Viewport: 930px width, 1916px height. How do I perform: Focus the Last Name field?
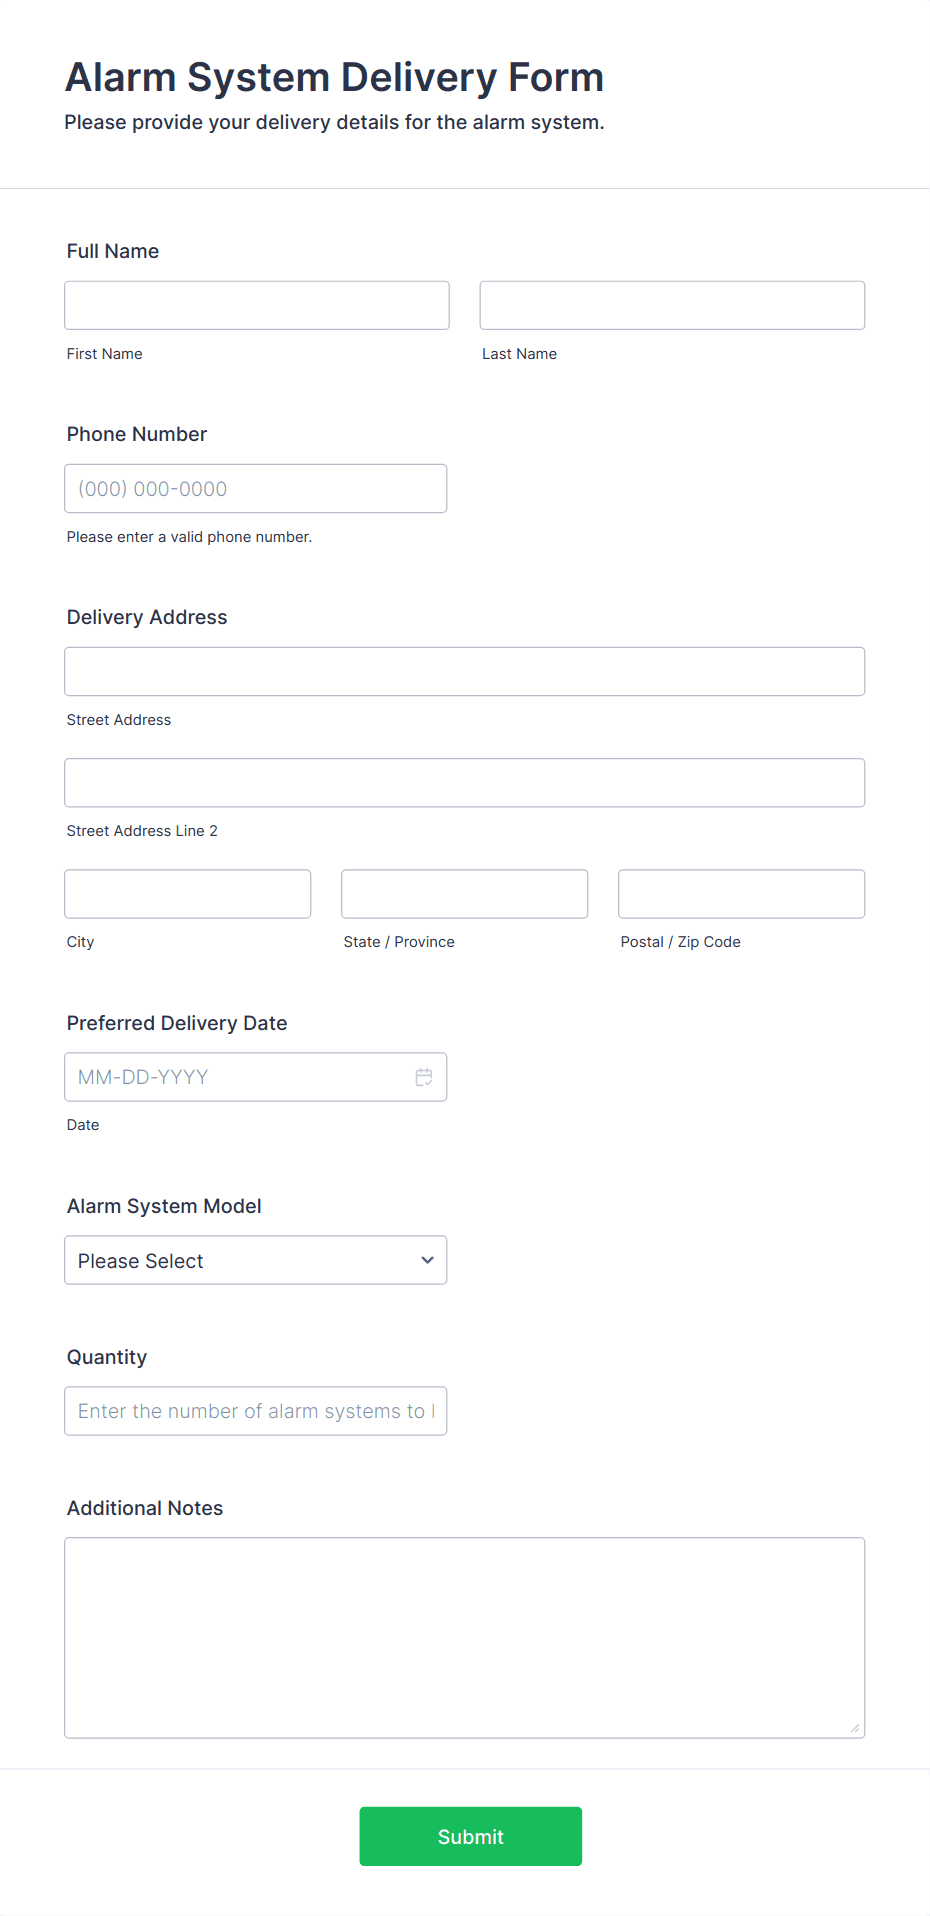click(672, 305)
